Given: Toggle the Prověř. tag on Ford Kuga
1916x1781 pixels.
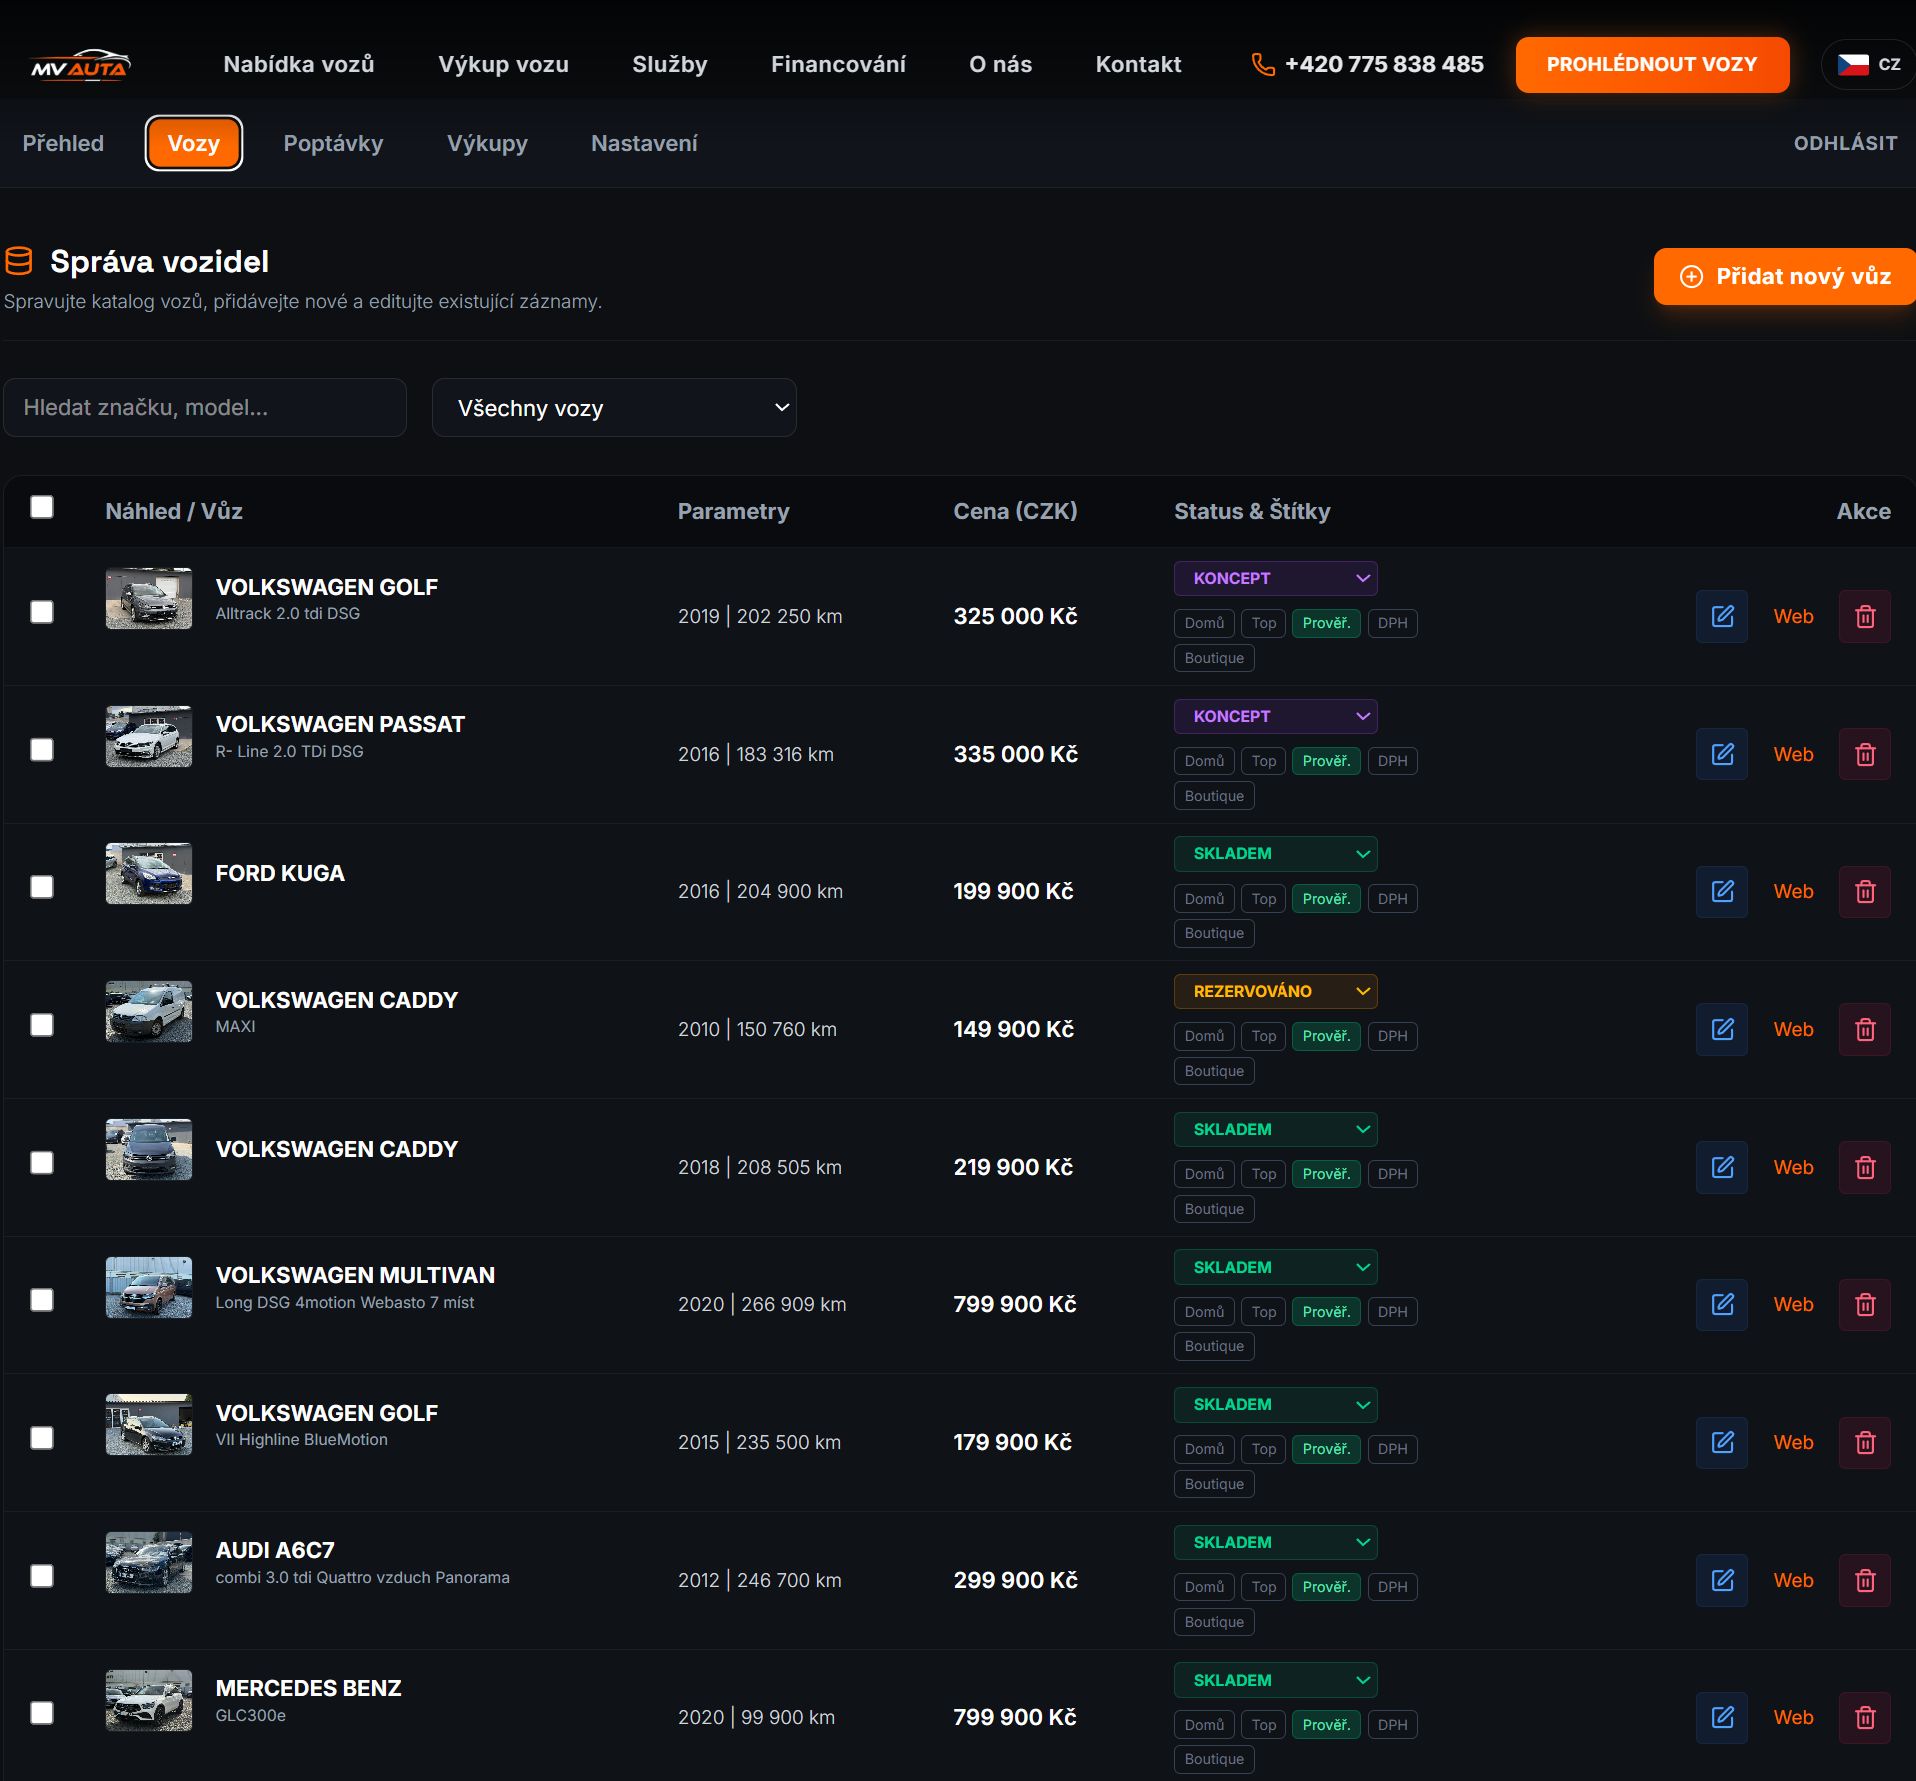Looking at the screenshot, I should coord(1326,898).
